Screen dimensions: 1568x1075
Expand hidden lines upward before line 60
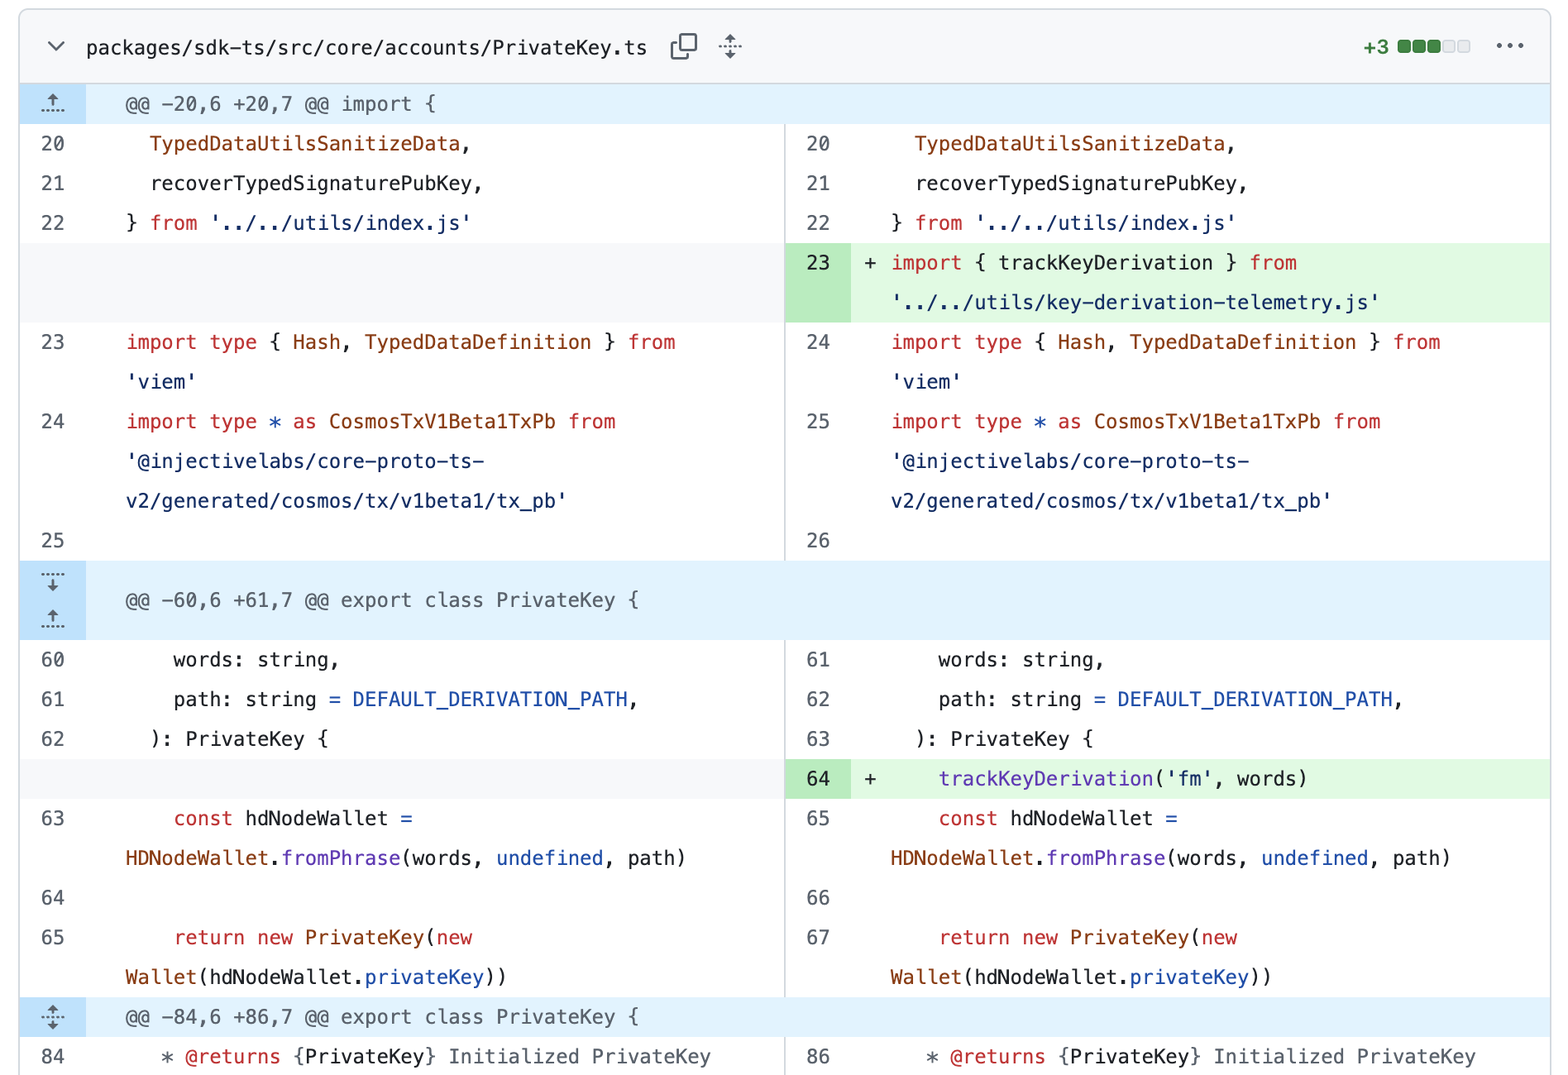[x=53, y=620]
